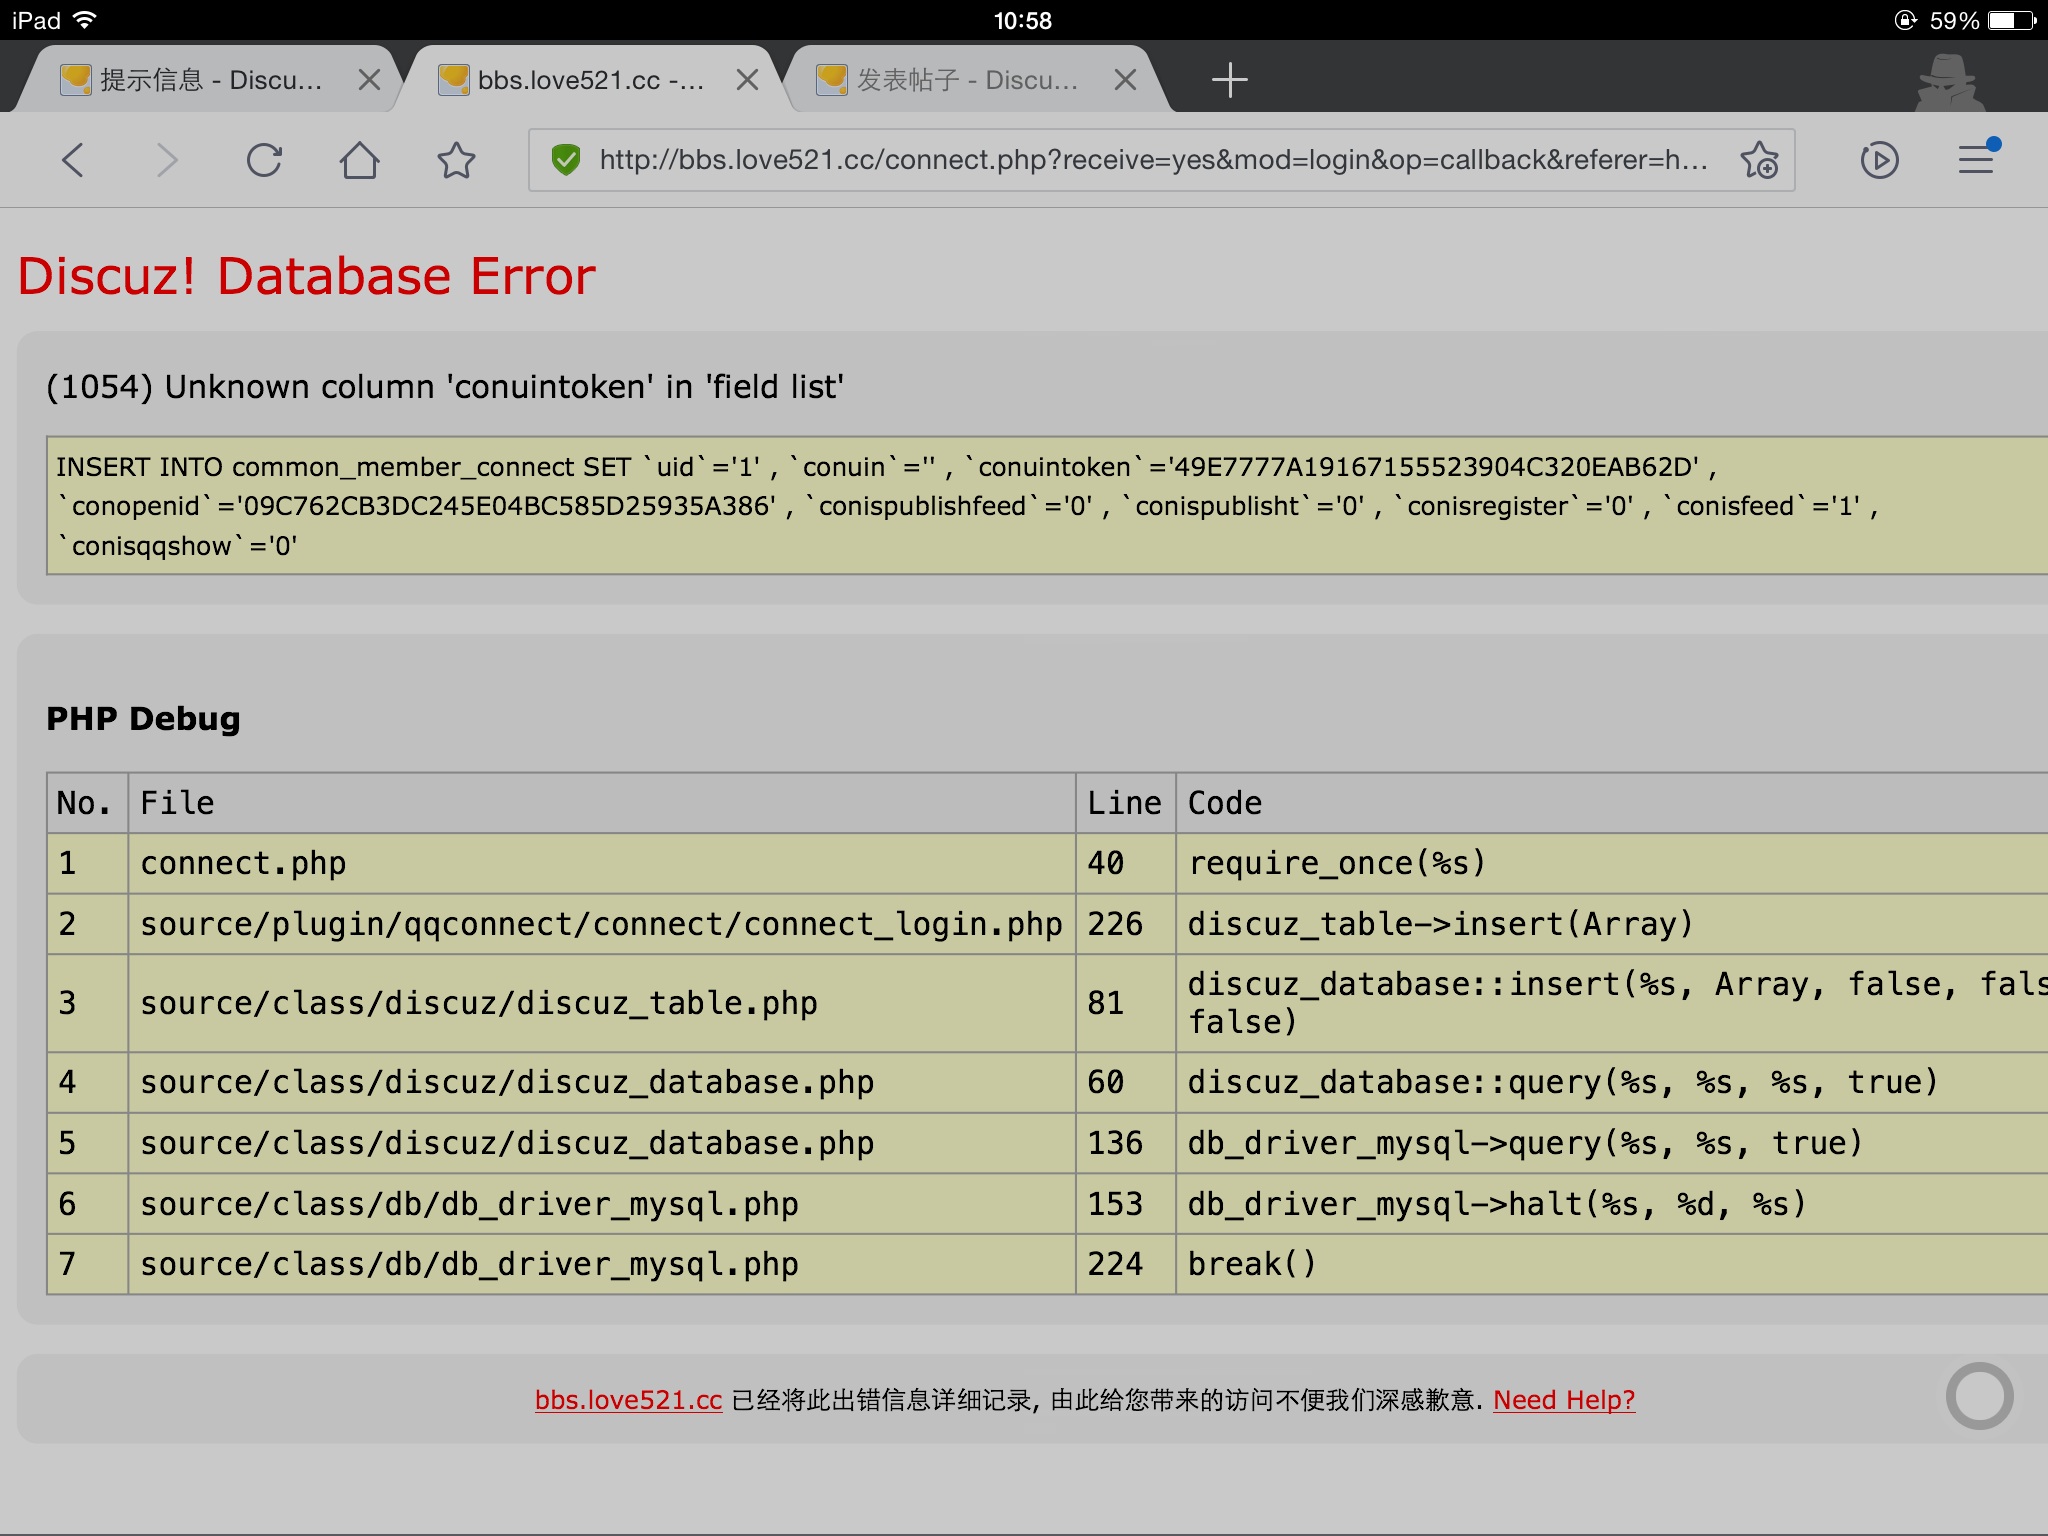Open bookmarks star in toolbar
2048x1536 pixels.
pyautogui.click(x=456, y=160)
